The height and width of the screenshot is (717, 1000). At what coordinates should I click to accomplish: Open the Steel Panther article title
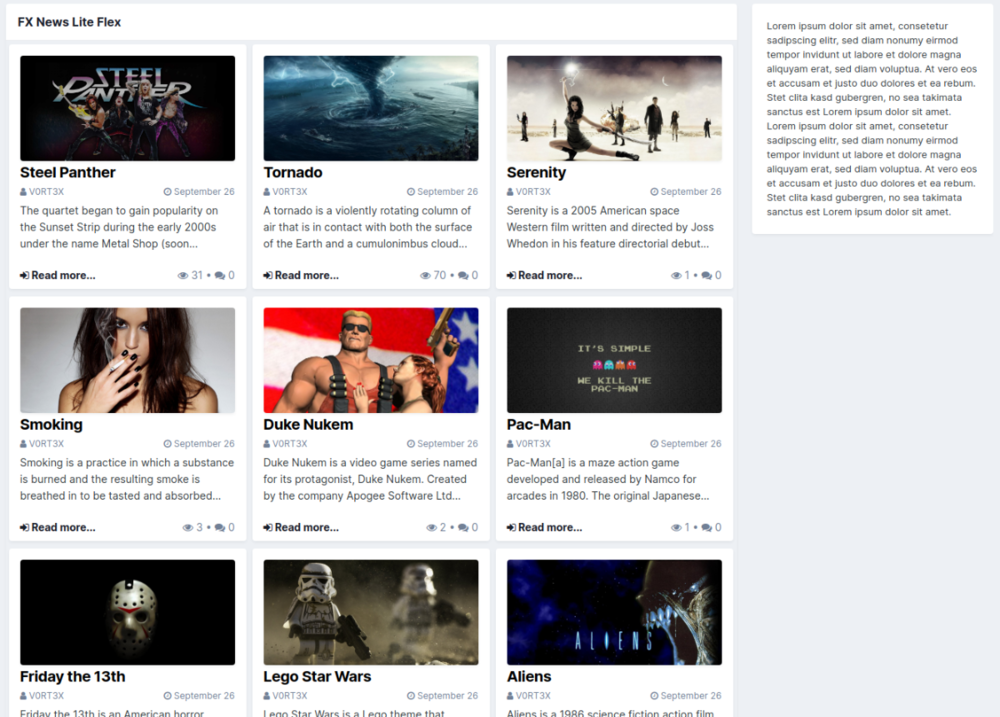[68, 173]
